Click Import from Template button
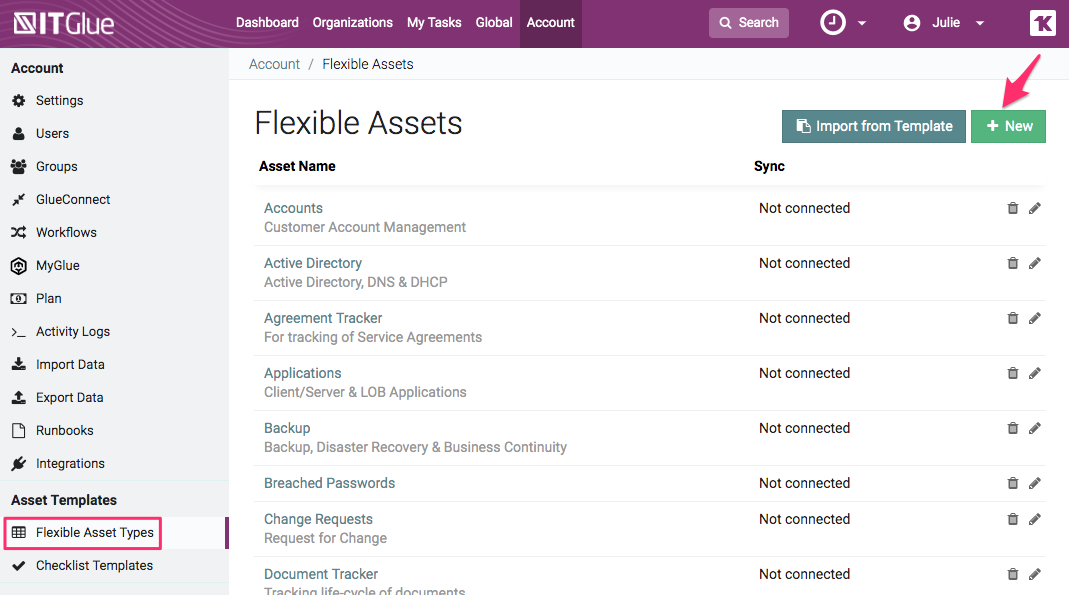1069x595 pixels. pyautogui.click(x=873, y=126)
